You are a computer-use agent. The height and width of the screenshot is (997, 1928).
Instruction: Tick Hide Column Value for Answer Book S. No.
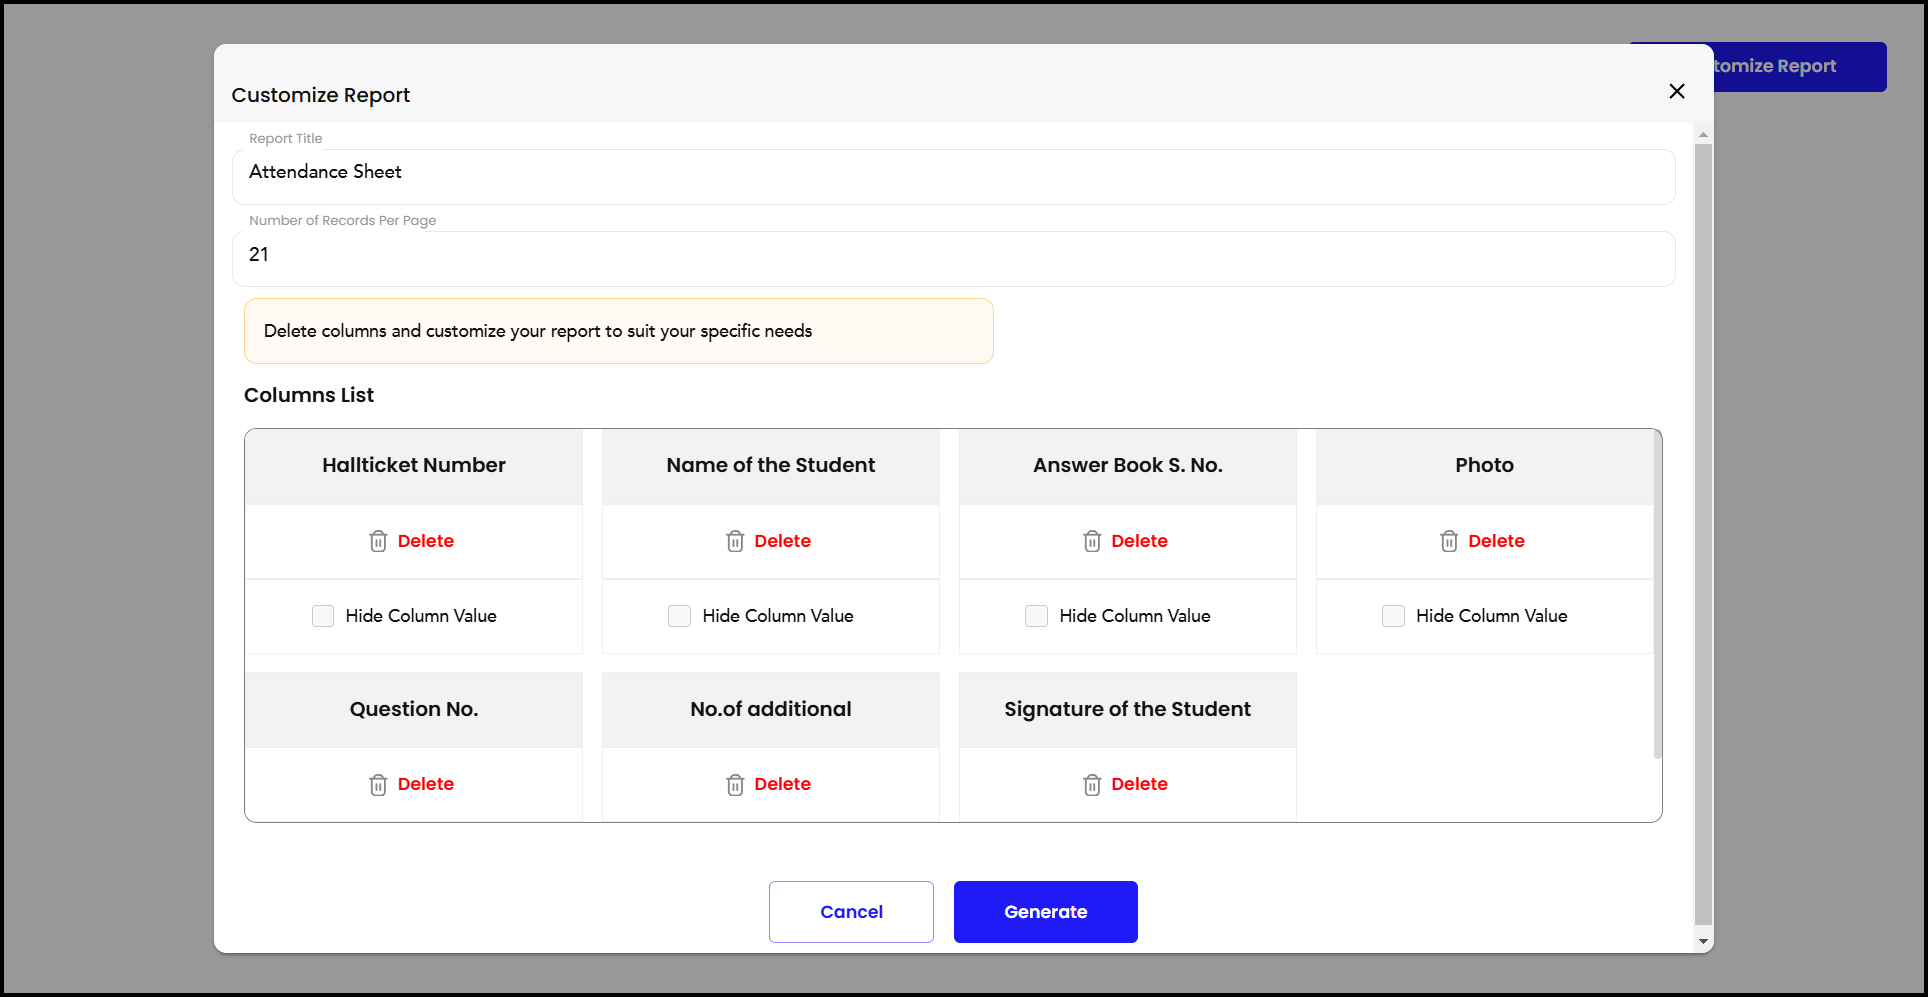point(1037,616)
